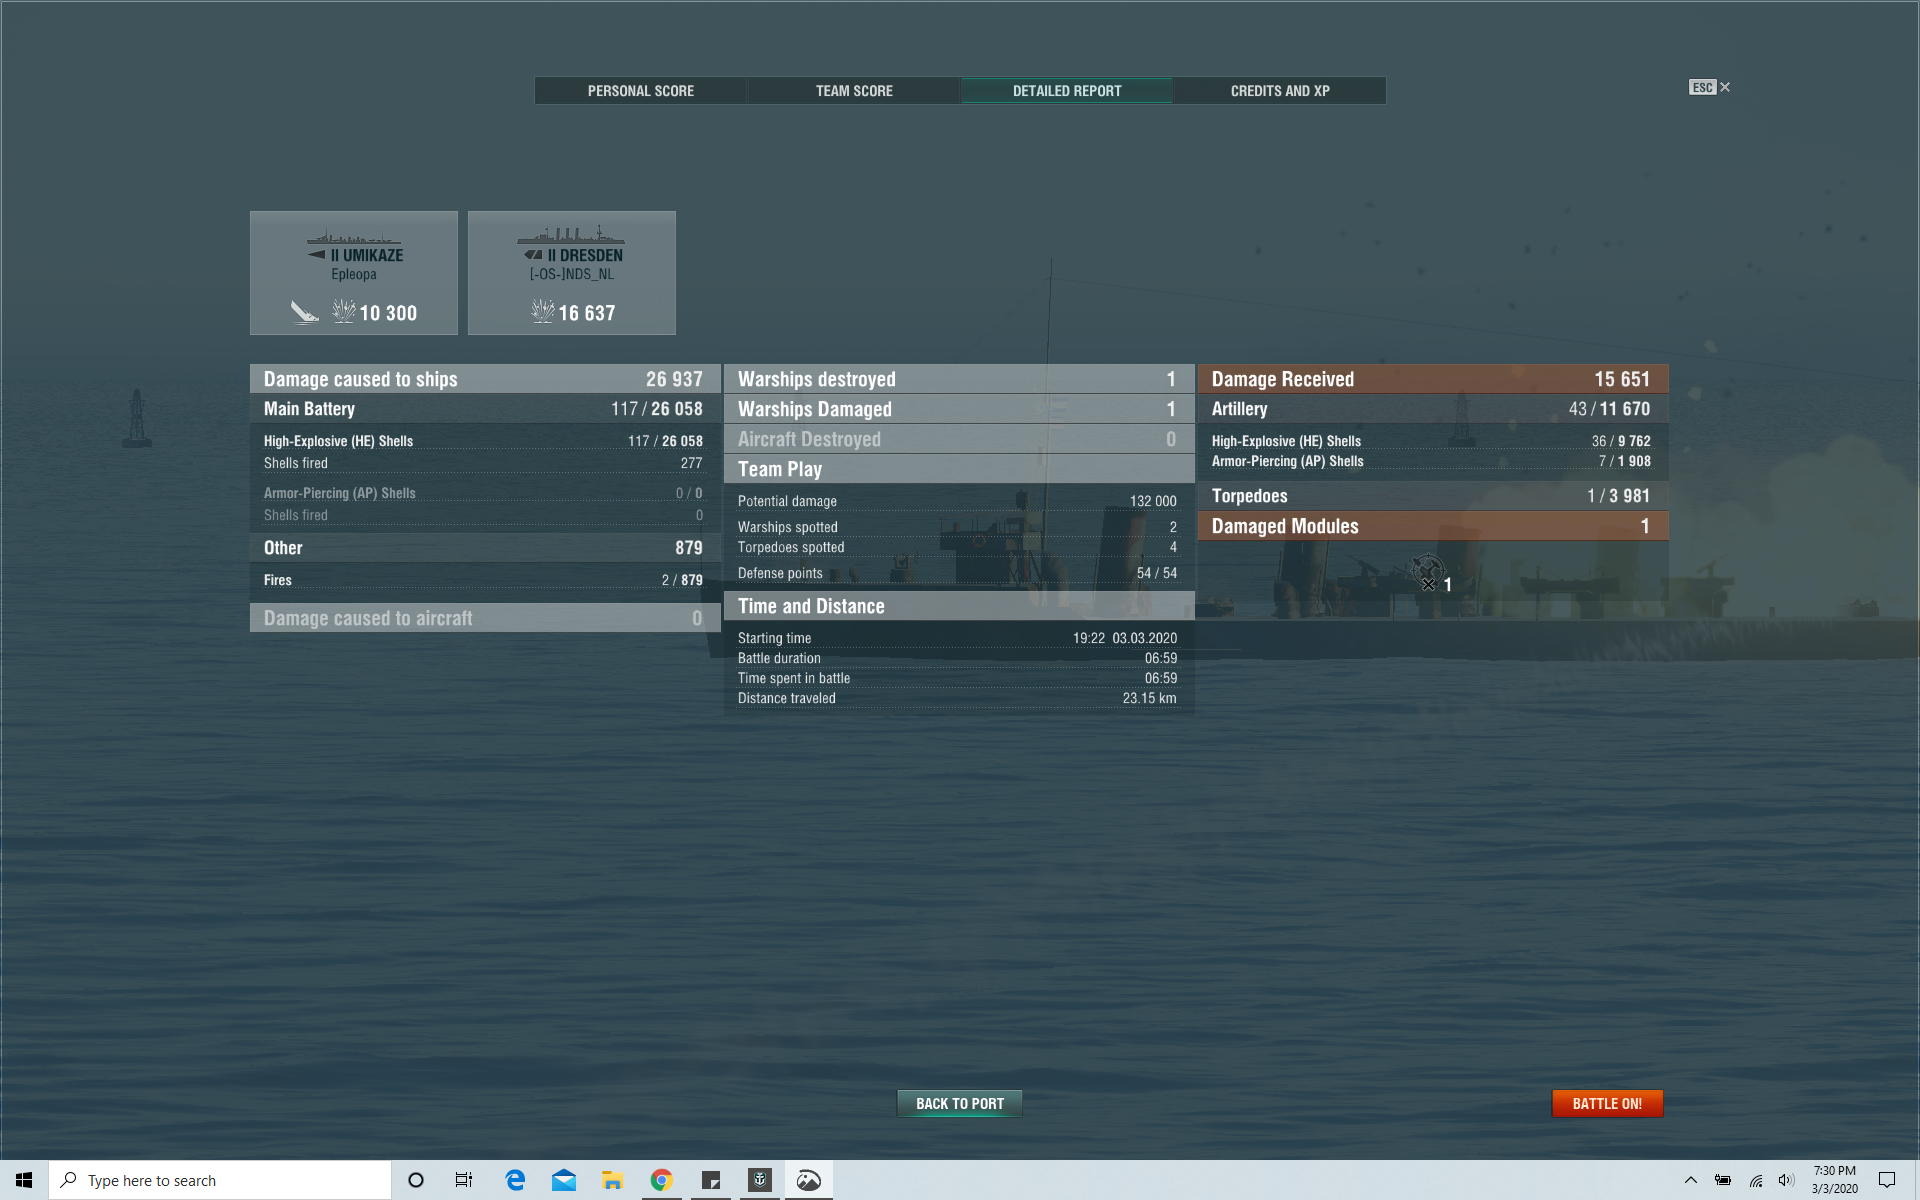Image resolution: width=1920 pixels, height=1200 pixels.
Task: Open World of Warships taskbar icon
Action: click(760, 1180)
